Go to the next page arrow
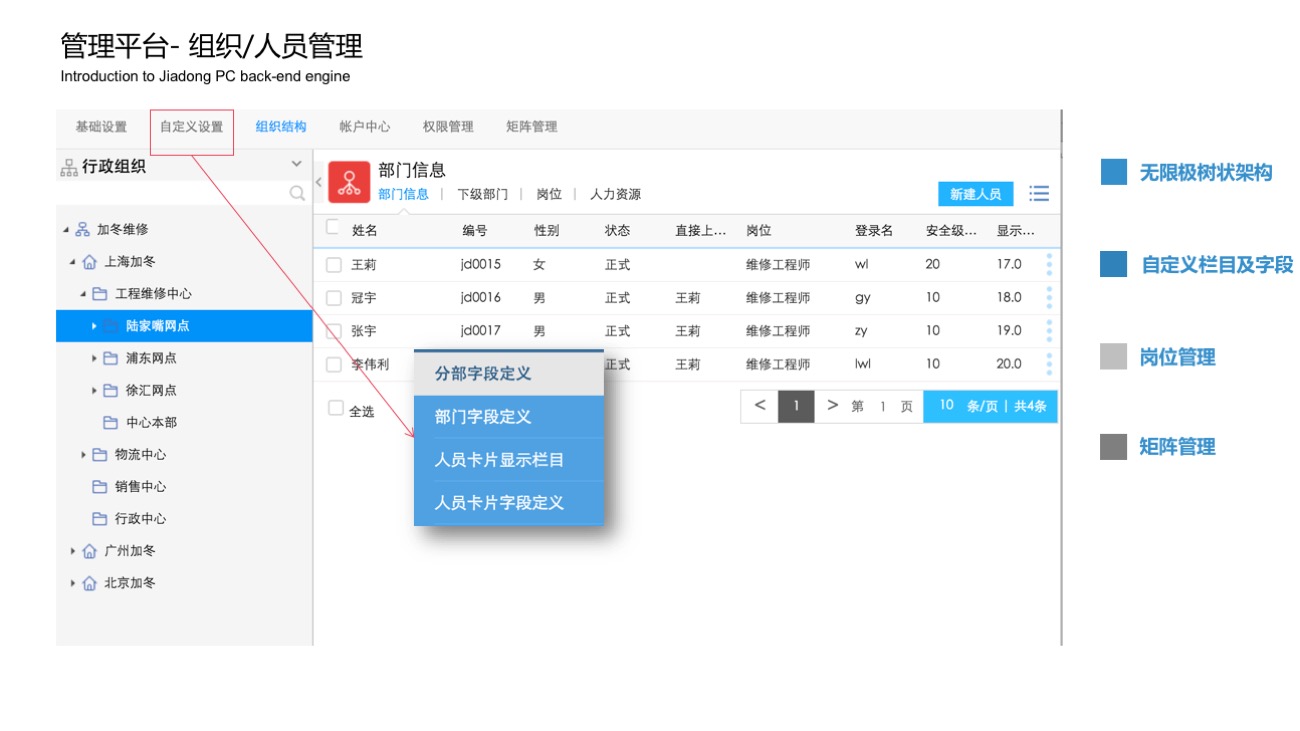The height and width of the screenshot is (731, 1300). [832, 406]
